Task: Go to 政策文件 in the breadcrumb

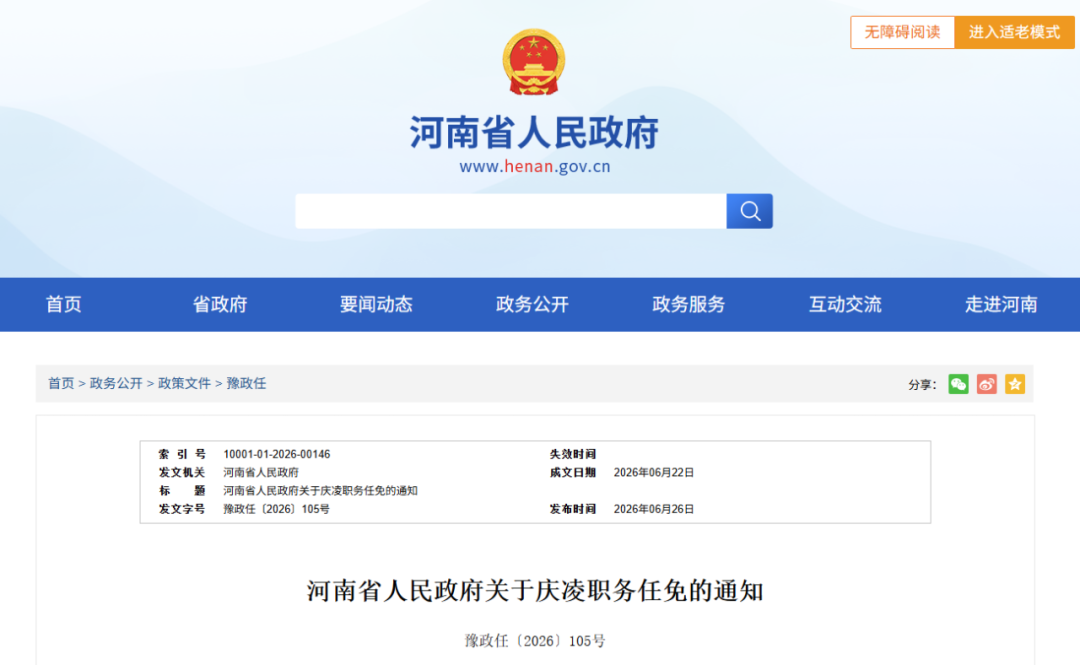Action: (184, 383)
